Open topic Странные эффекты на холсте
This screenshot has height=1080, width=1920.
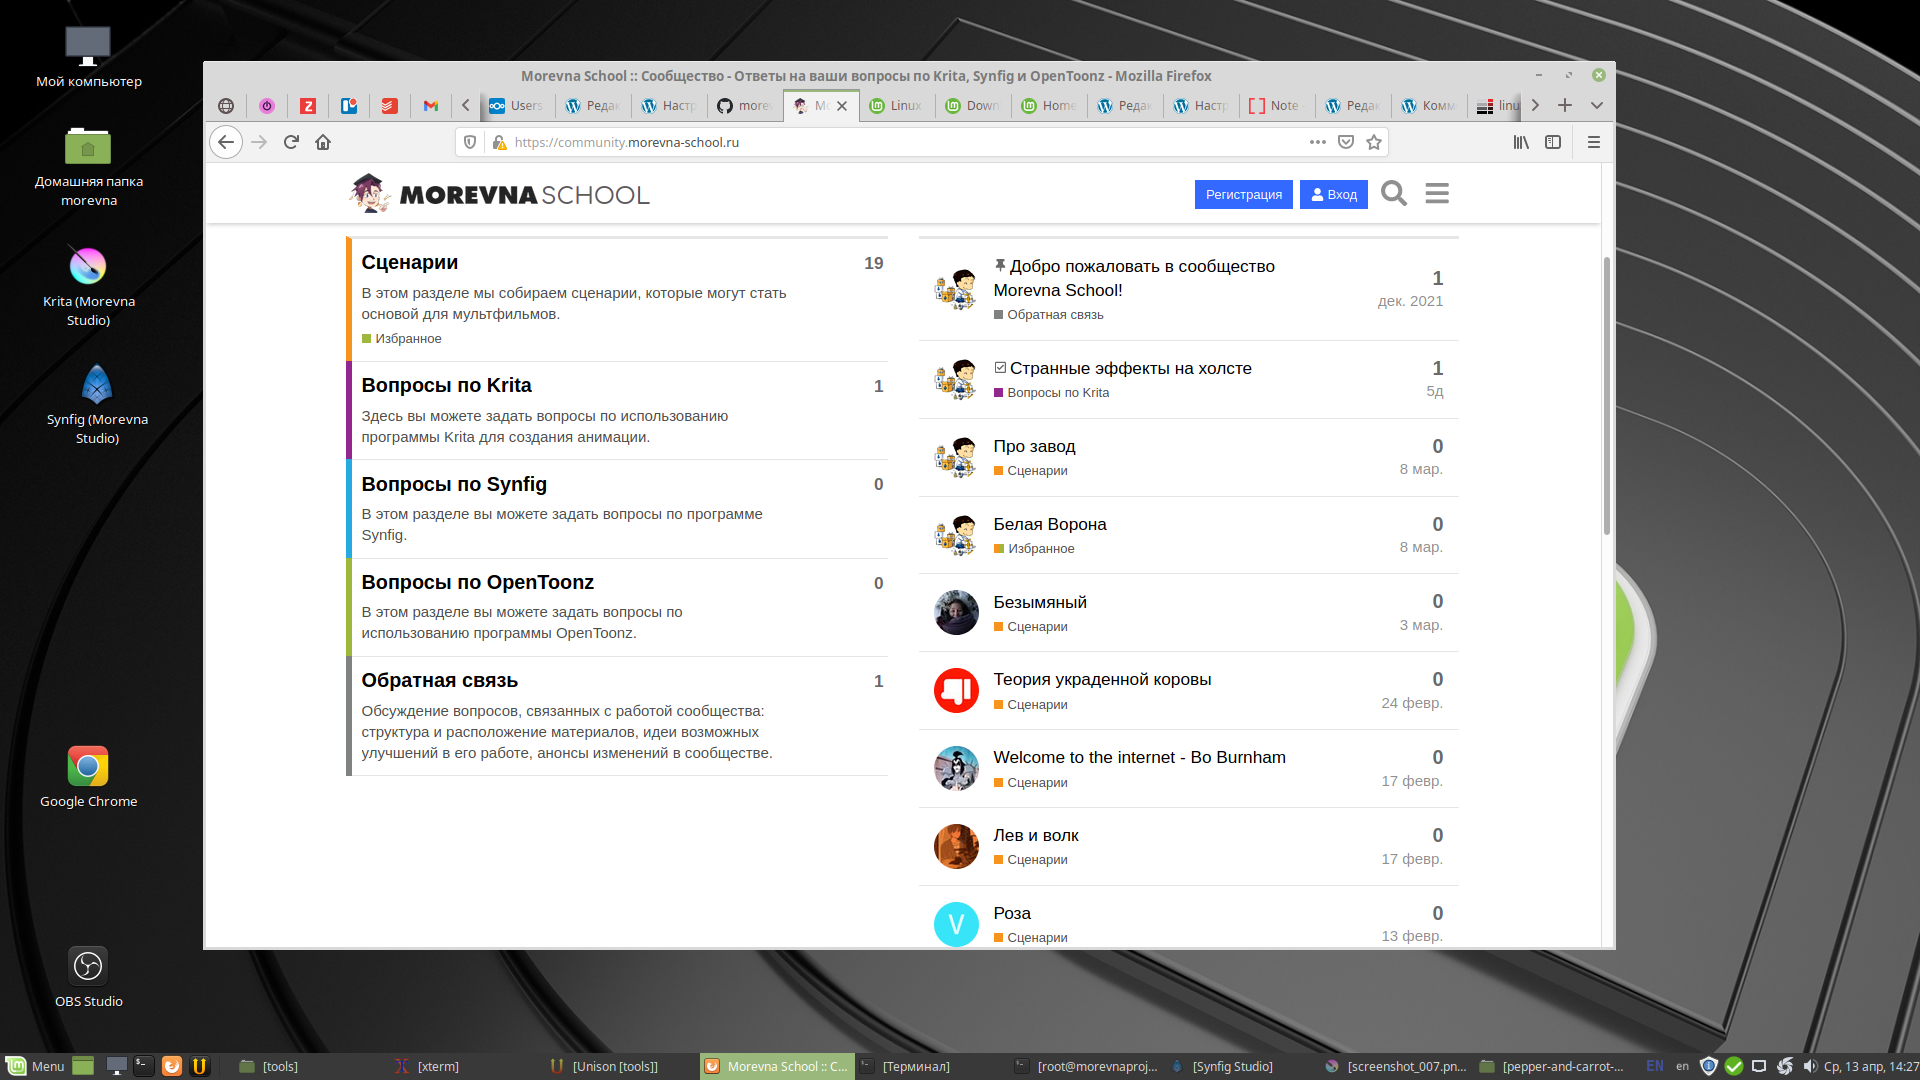click(x=1130, y=368)
